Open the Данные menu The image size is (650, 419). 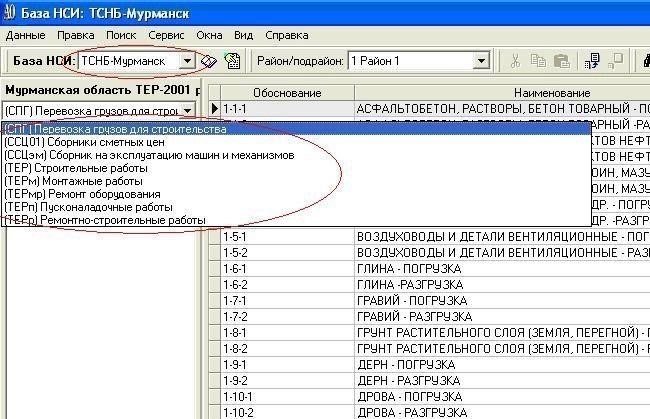(26, 35)
